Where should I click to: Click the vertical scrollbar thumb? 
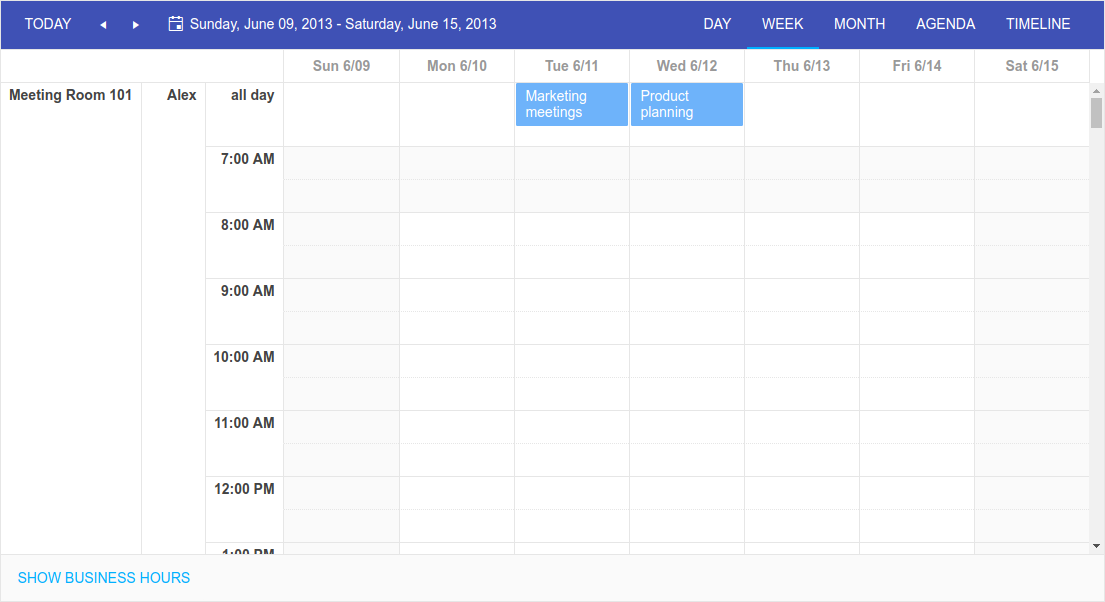tap(1096, 113)
